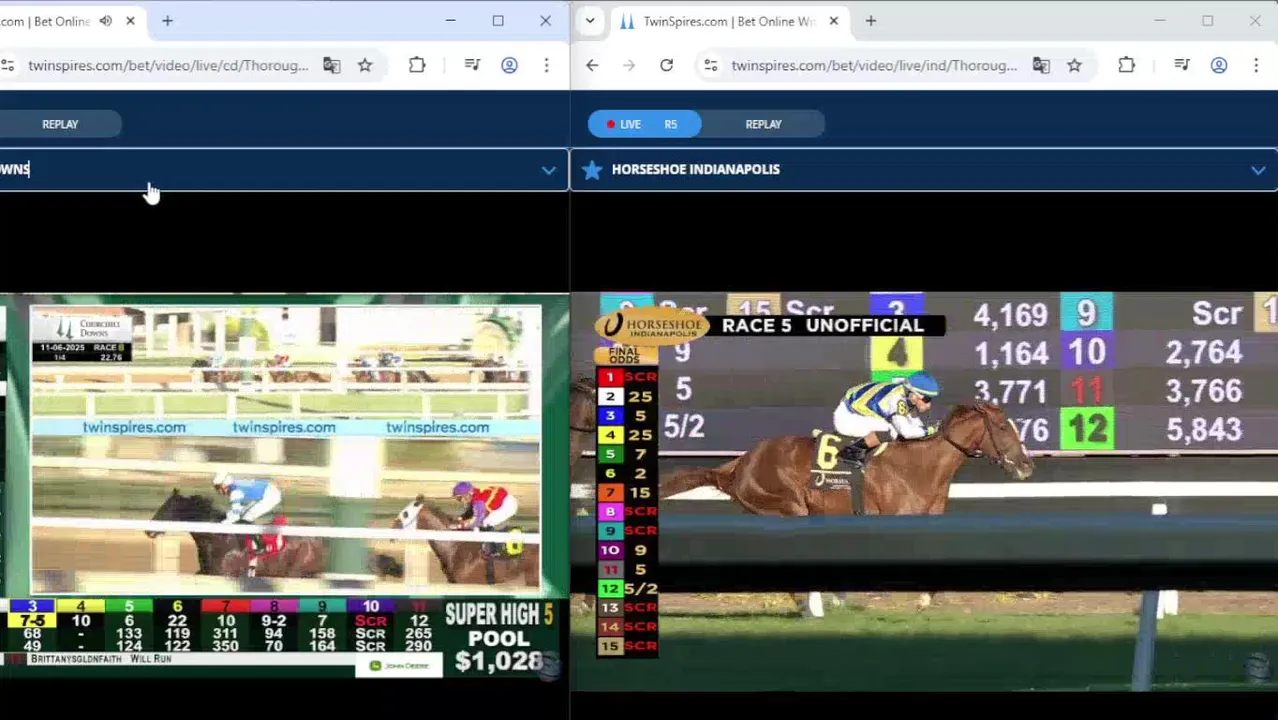The width and height of the screenshot is (1278, 720).
Task: Open the tab search chevron in the Horseshoe Indianapolis window
Action: 590,21
